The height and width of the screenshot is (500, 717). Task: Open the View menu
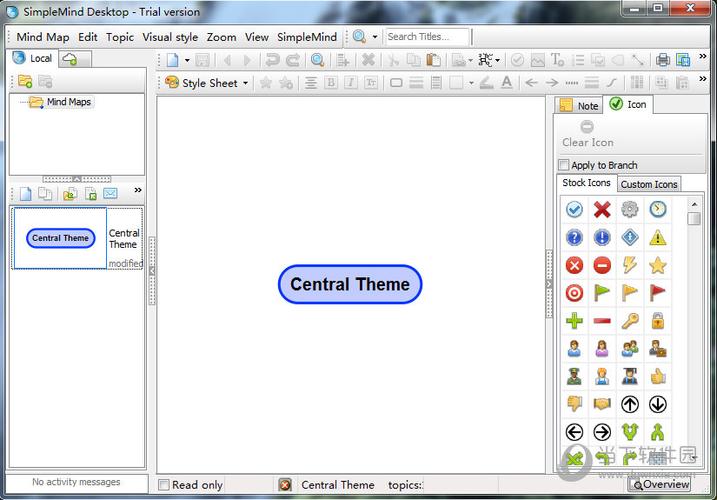click(x=257, y=37)
